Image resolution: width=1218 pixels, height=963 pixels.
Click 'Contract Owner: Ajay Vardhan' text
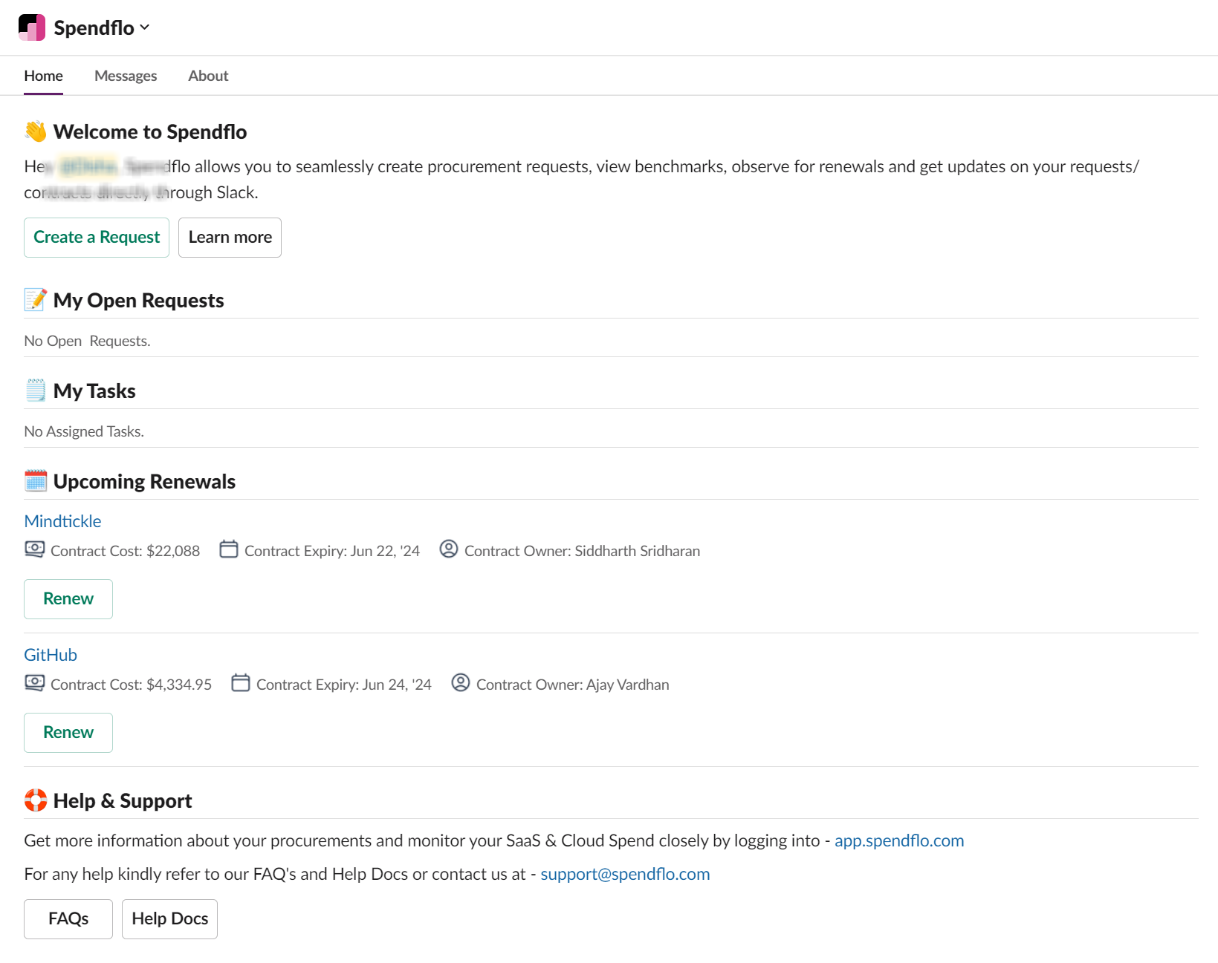[x=573, y=684]
